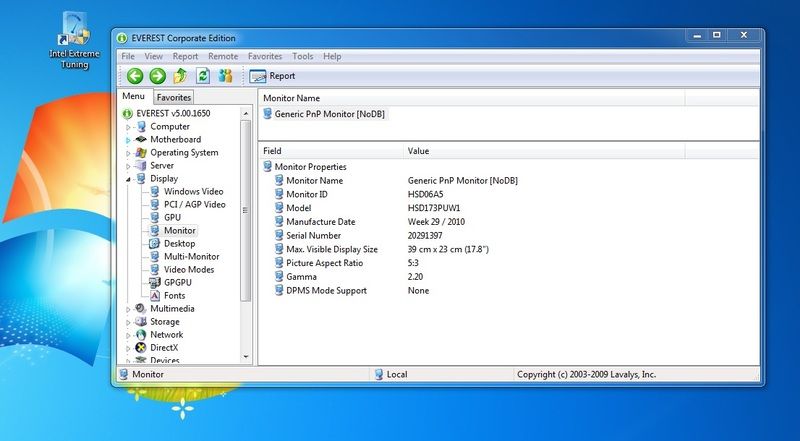Select the EVEREST v5.00.1650 root node
Viewport: 800px width, 441px height.
pyautogui.click(x=173, y=113)
